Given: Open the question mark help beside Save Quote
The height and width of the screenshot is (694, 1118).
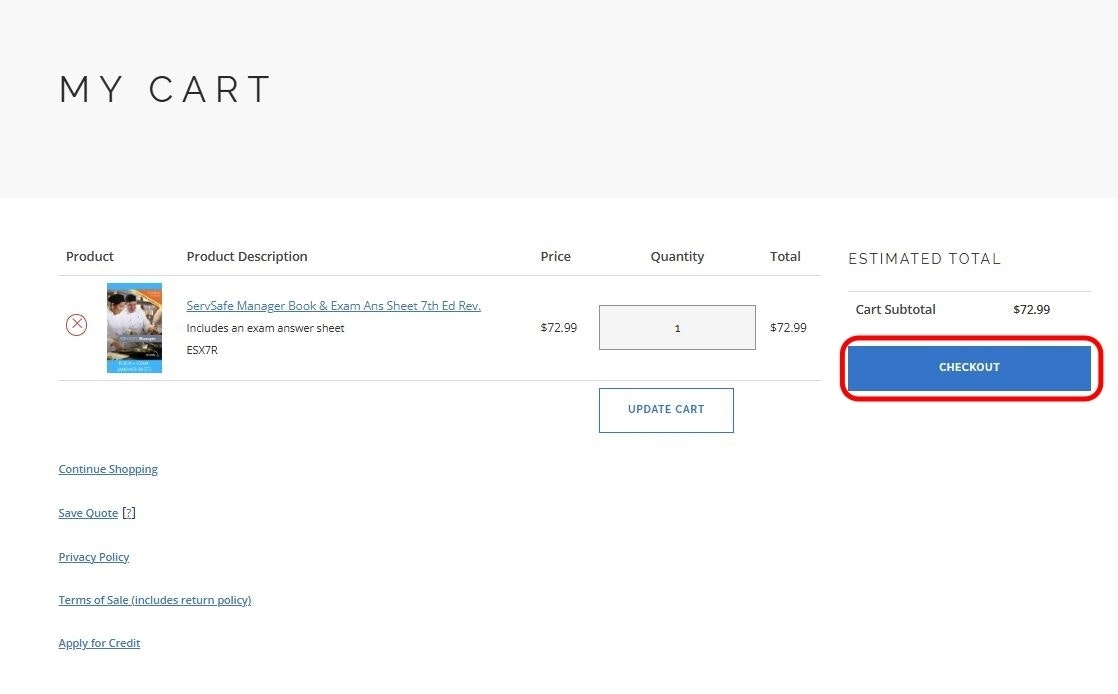Looking at the screenshot, I should tap(129, 513).
